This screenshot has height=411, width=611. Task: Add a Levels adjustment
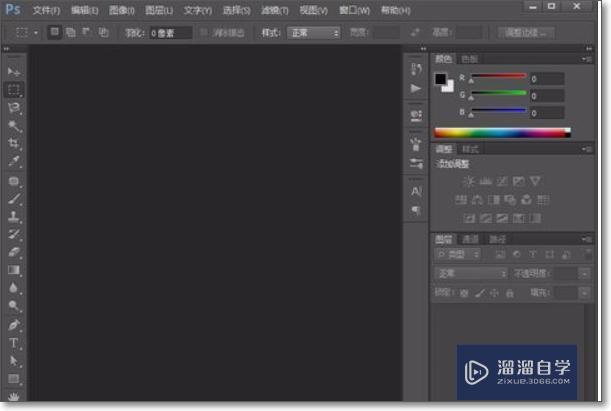coord(486,181)
